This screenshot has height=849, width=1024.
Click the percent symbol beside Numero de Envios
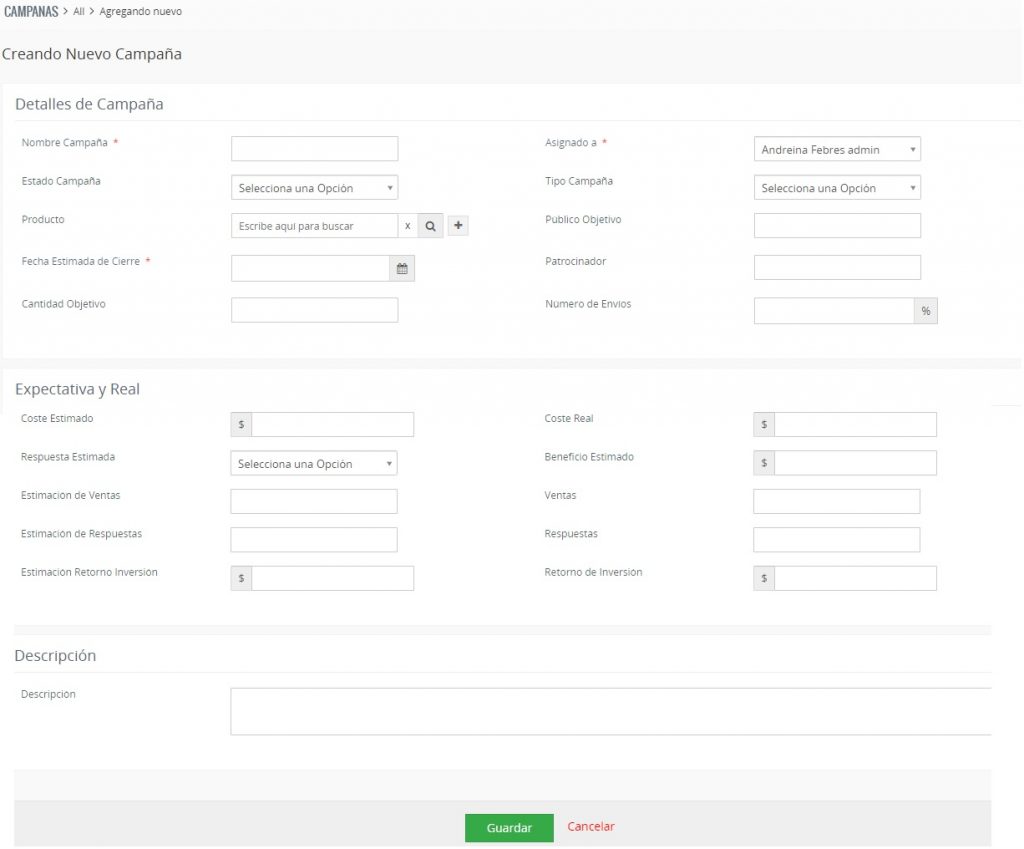pyautogui.click(x=926, y=311)
